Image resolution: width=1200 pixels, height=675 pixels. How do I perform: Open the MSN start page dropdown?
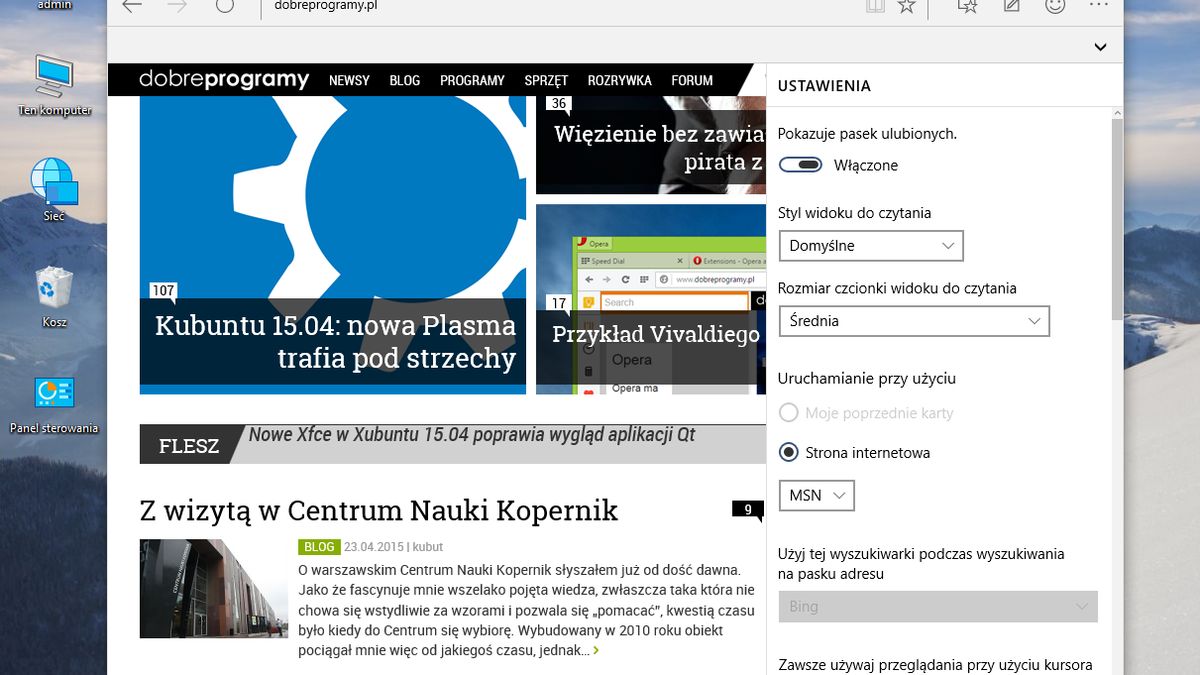tap(817, 495)
